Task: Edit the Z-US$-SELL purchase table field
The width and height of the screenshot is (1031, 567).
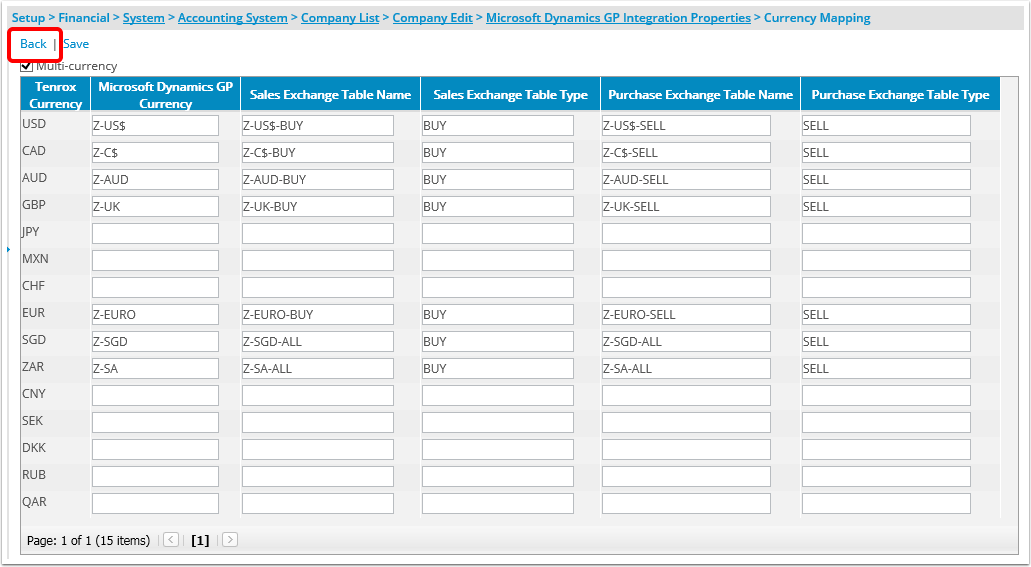Action: coord(686,126)
